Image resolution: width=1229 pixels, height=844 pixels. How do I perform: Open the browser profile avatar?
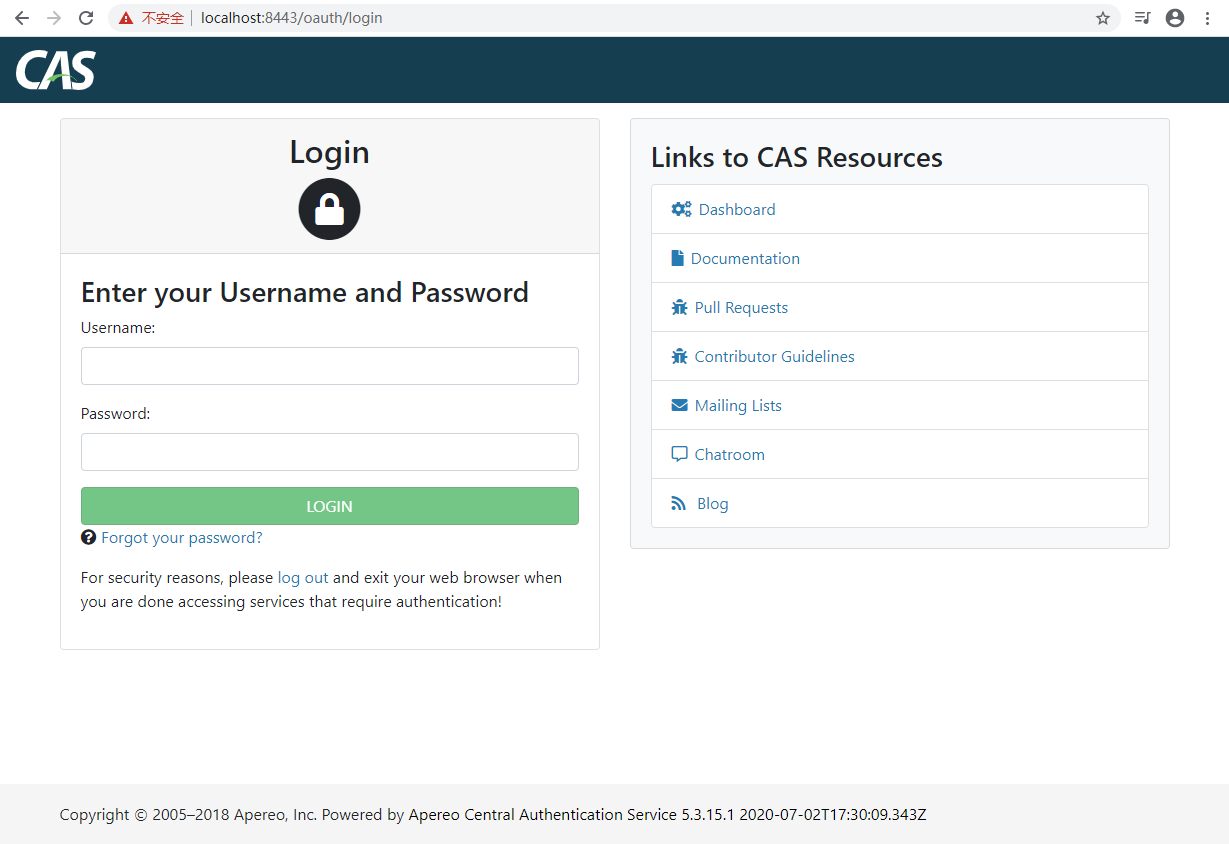[x=1175, y=18]
